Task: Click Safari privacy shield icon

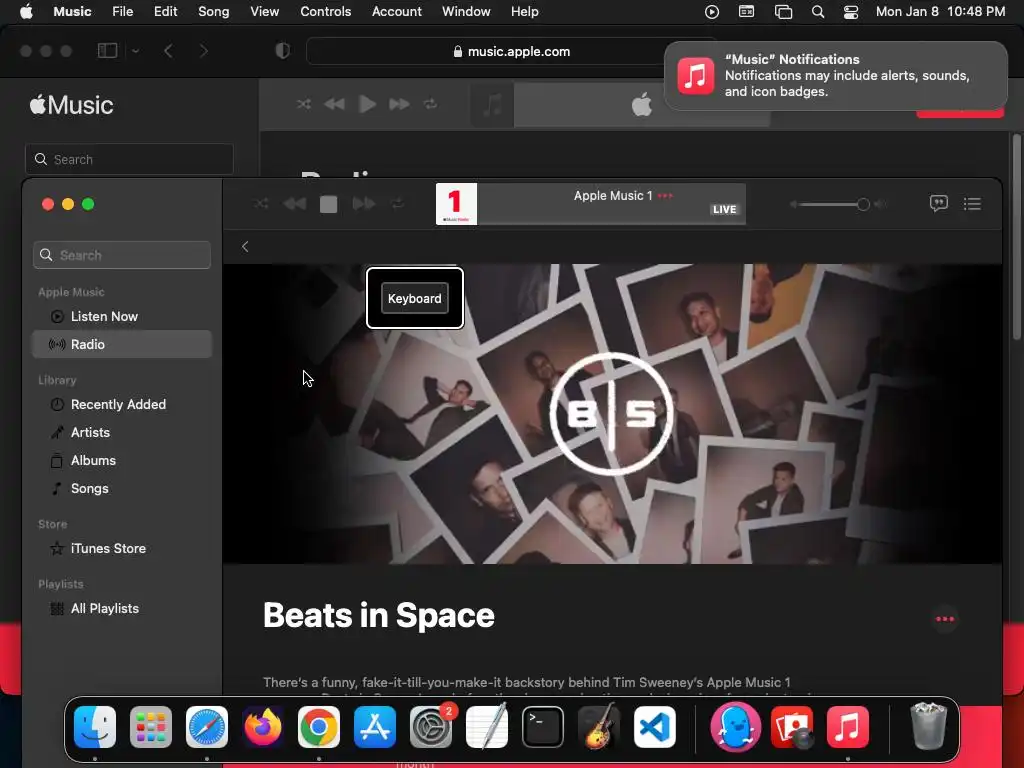Action: (x=282, y=51)
